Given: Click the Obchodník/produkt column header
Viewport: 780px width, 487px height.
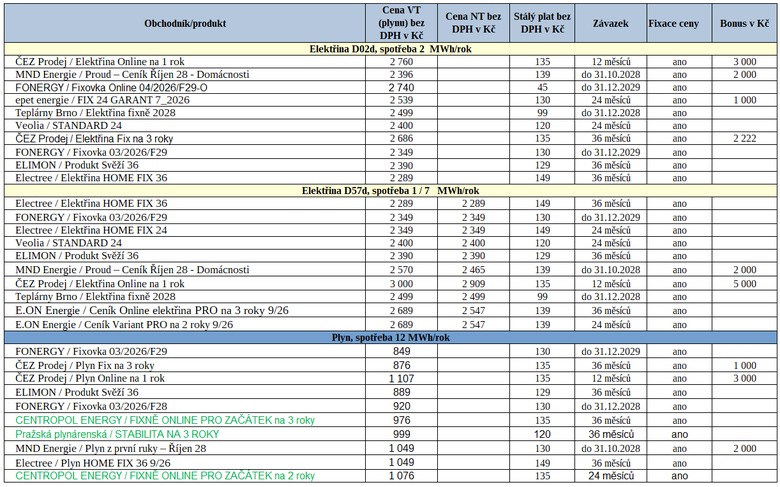Looking at the screenshot, I should tap(185, 23).
